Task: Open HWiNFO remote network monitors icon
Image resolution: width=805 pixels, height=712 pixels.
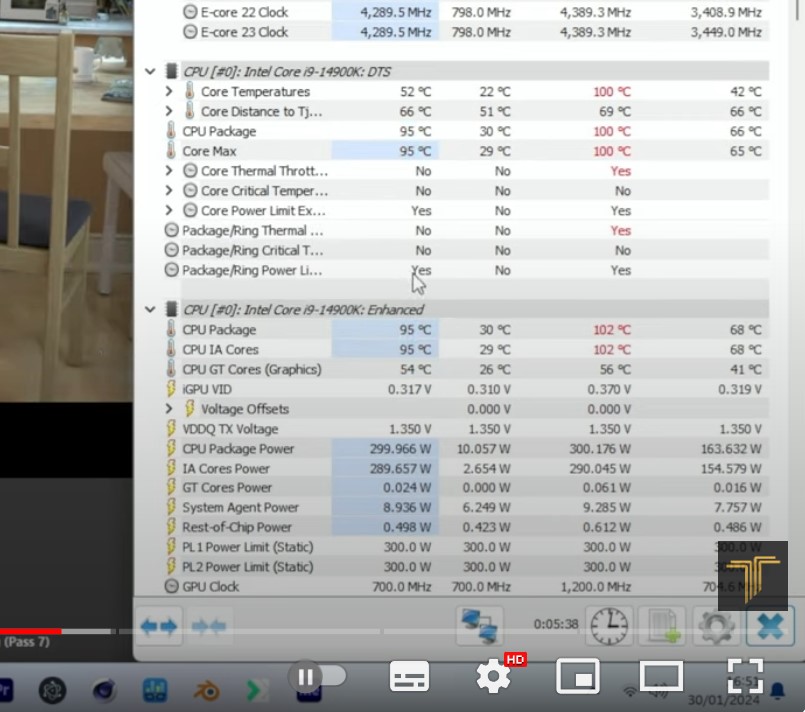Action: tap(479, 626)
